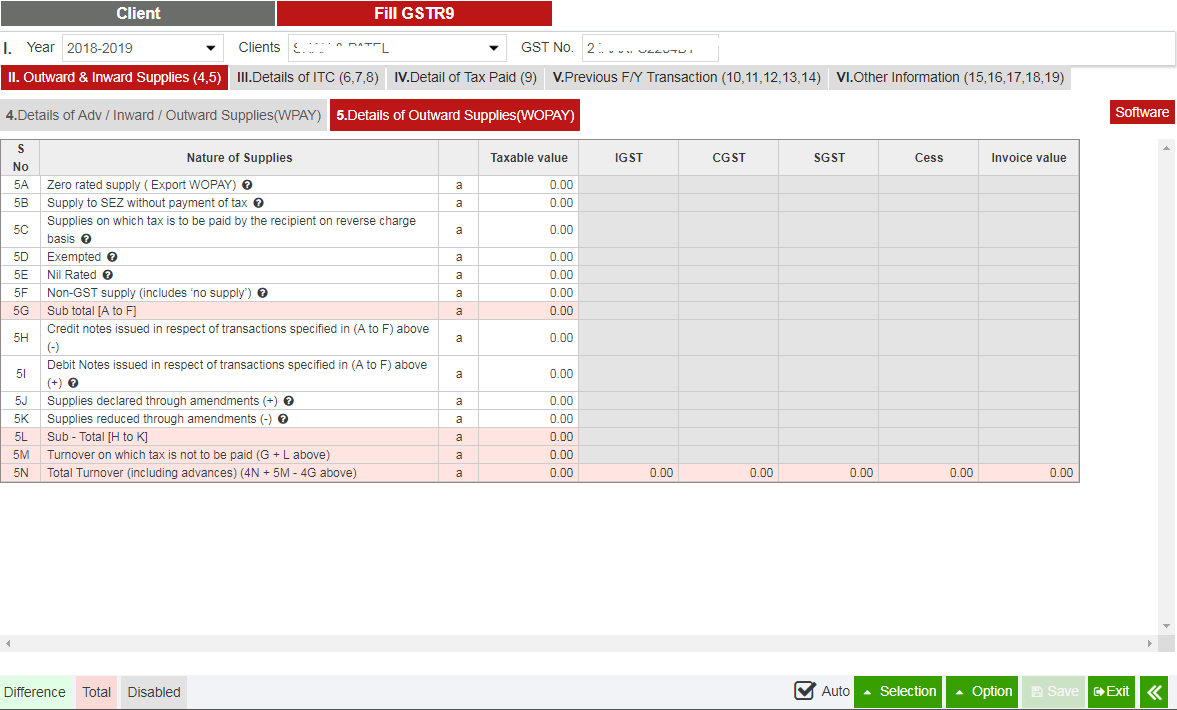Click the double-chevron collapse icon at bottom right

pyautogui.click(x=1155, y=692)
